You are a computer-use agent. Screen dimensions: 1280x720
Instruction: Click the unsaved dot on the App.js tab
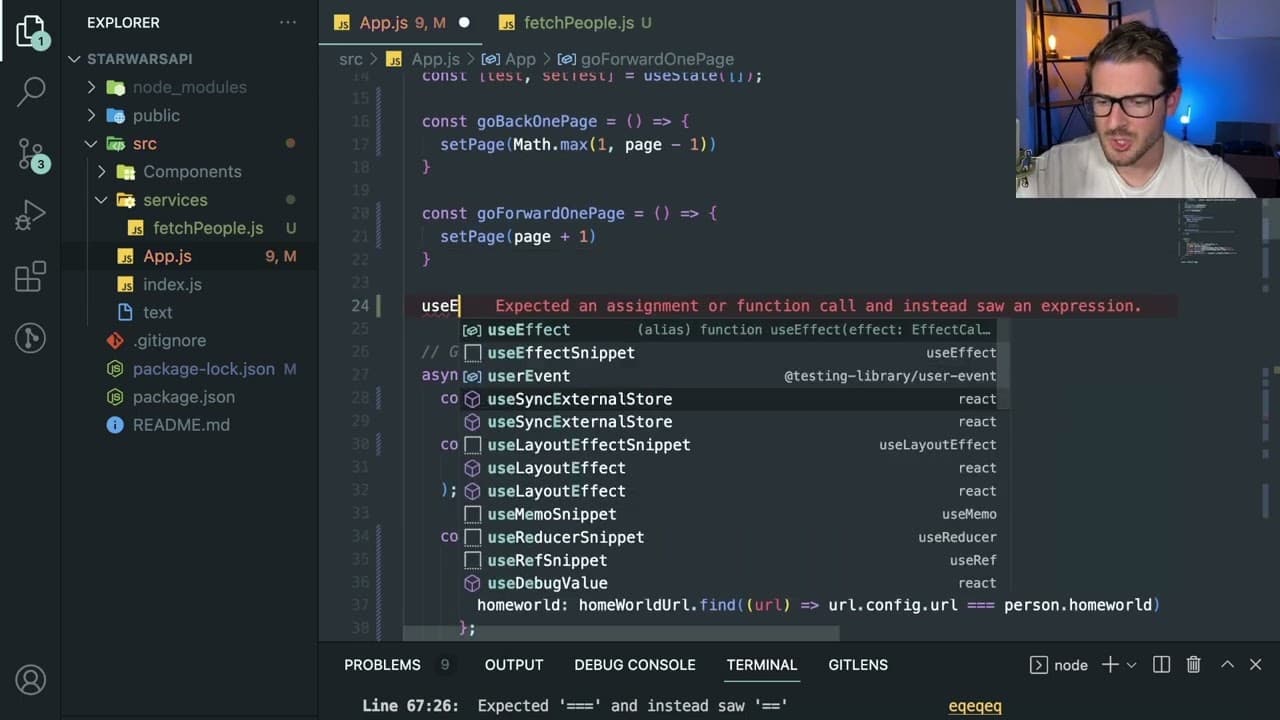pyautogui.click(x=464, y=22)
